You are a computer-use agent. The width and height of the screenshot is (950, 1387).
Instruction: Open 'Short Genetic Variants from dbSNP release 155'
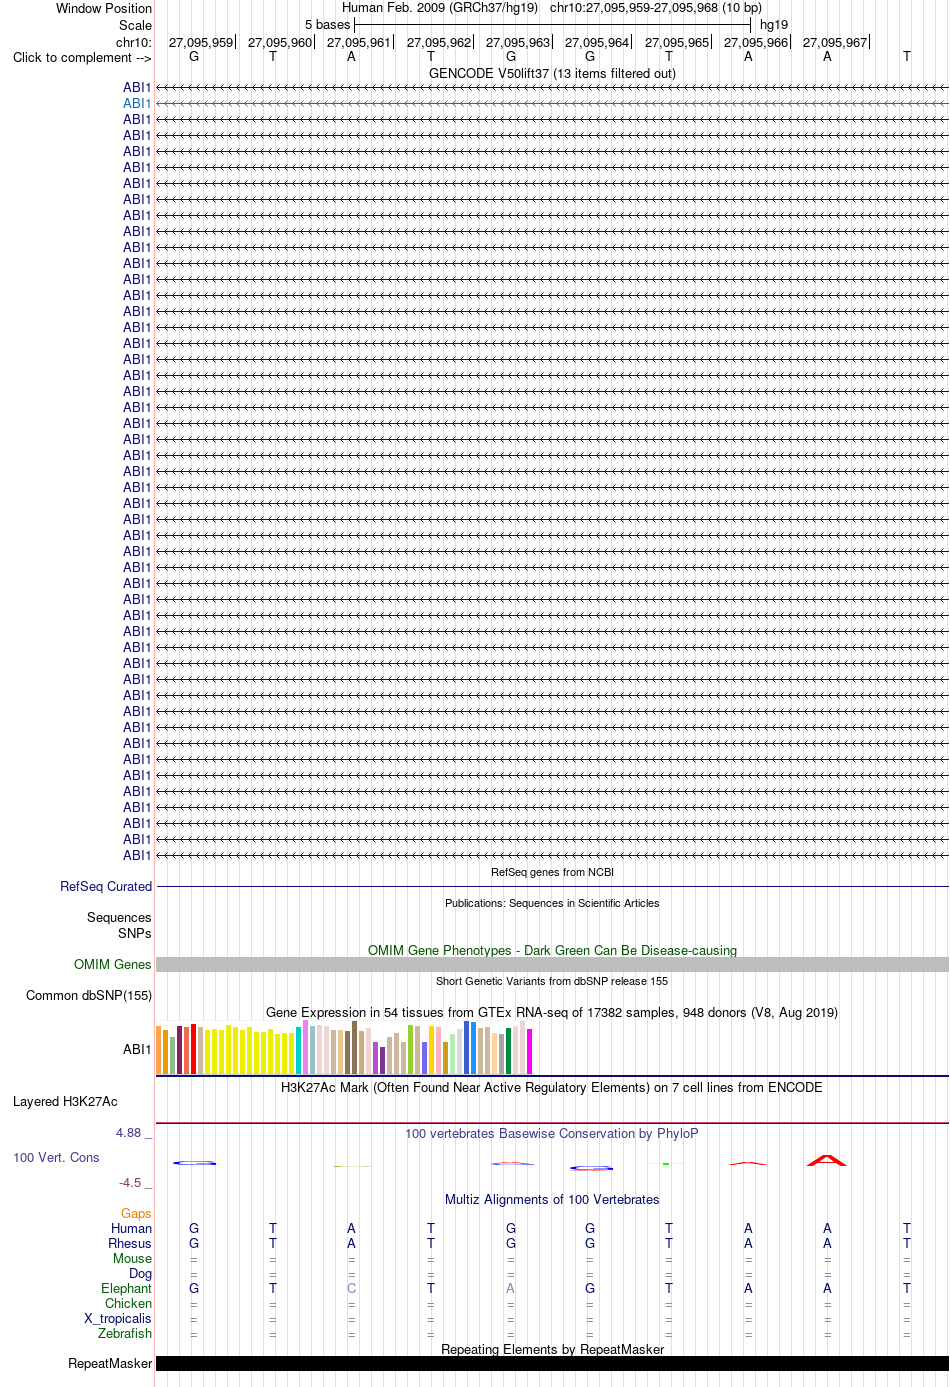[x=552, y=981]
